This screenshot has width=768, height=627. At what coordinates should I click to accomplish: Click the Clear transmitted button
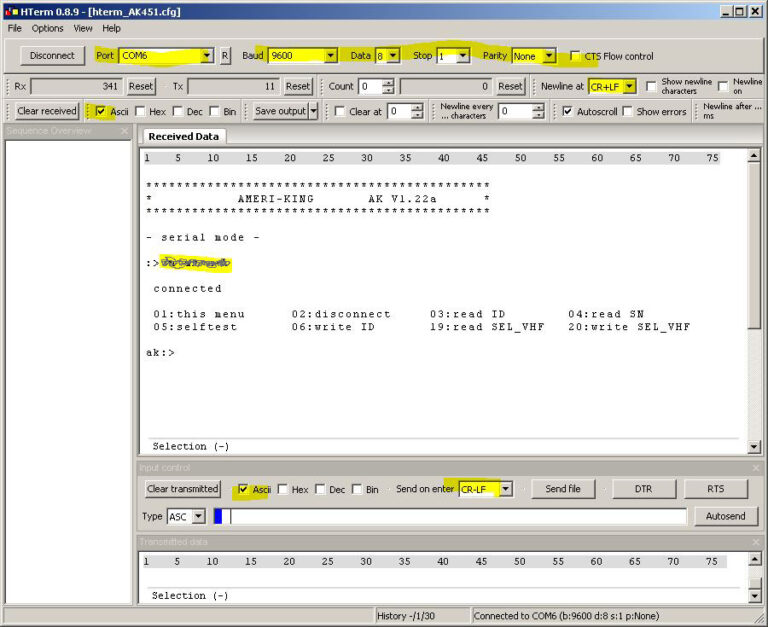[183, 489]
